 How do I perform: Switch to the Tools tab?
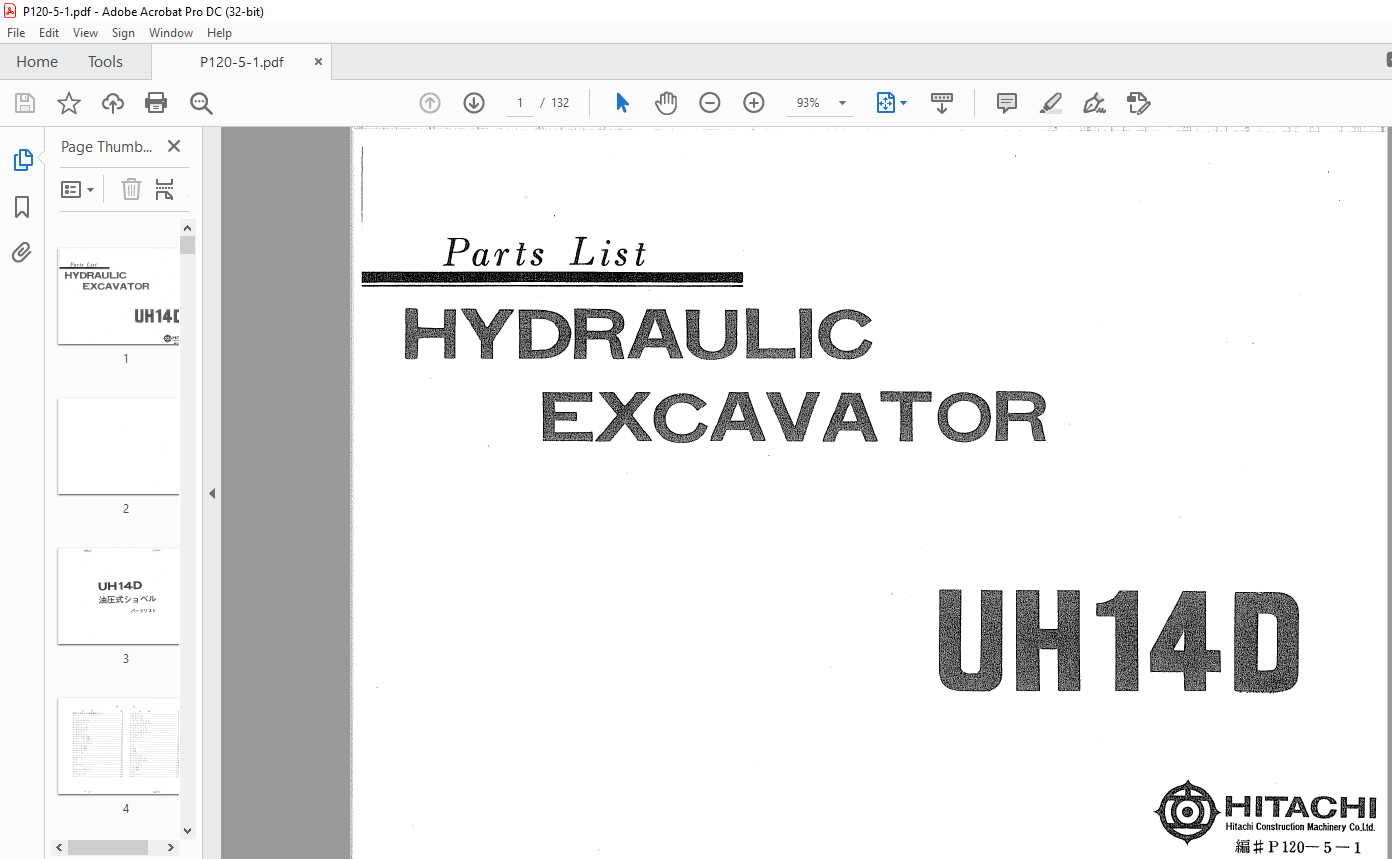pyautogui.click(x=105, y=62)
